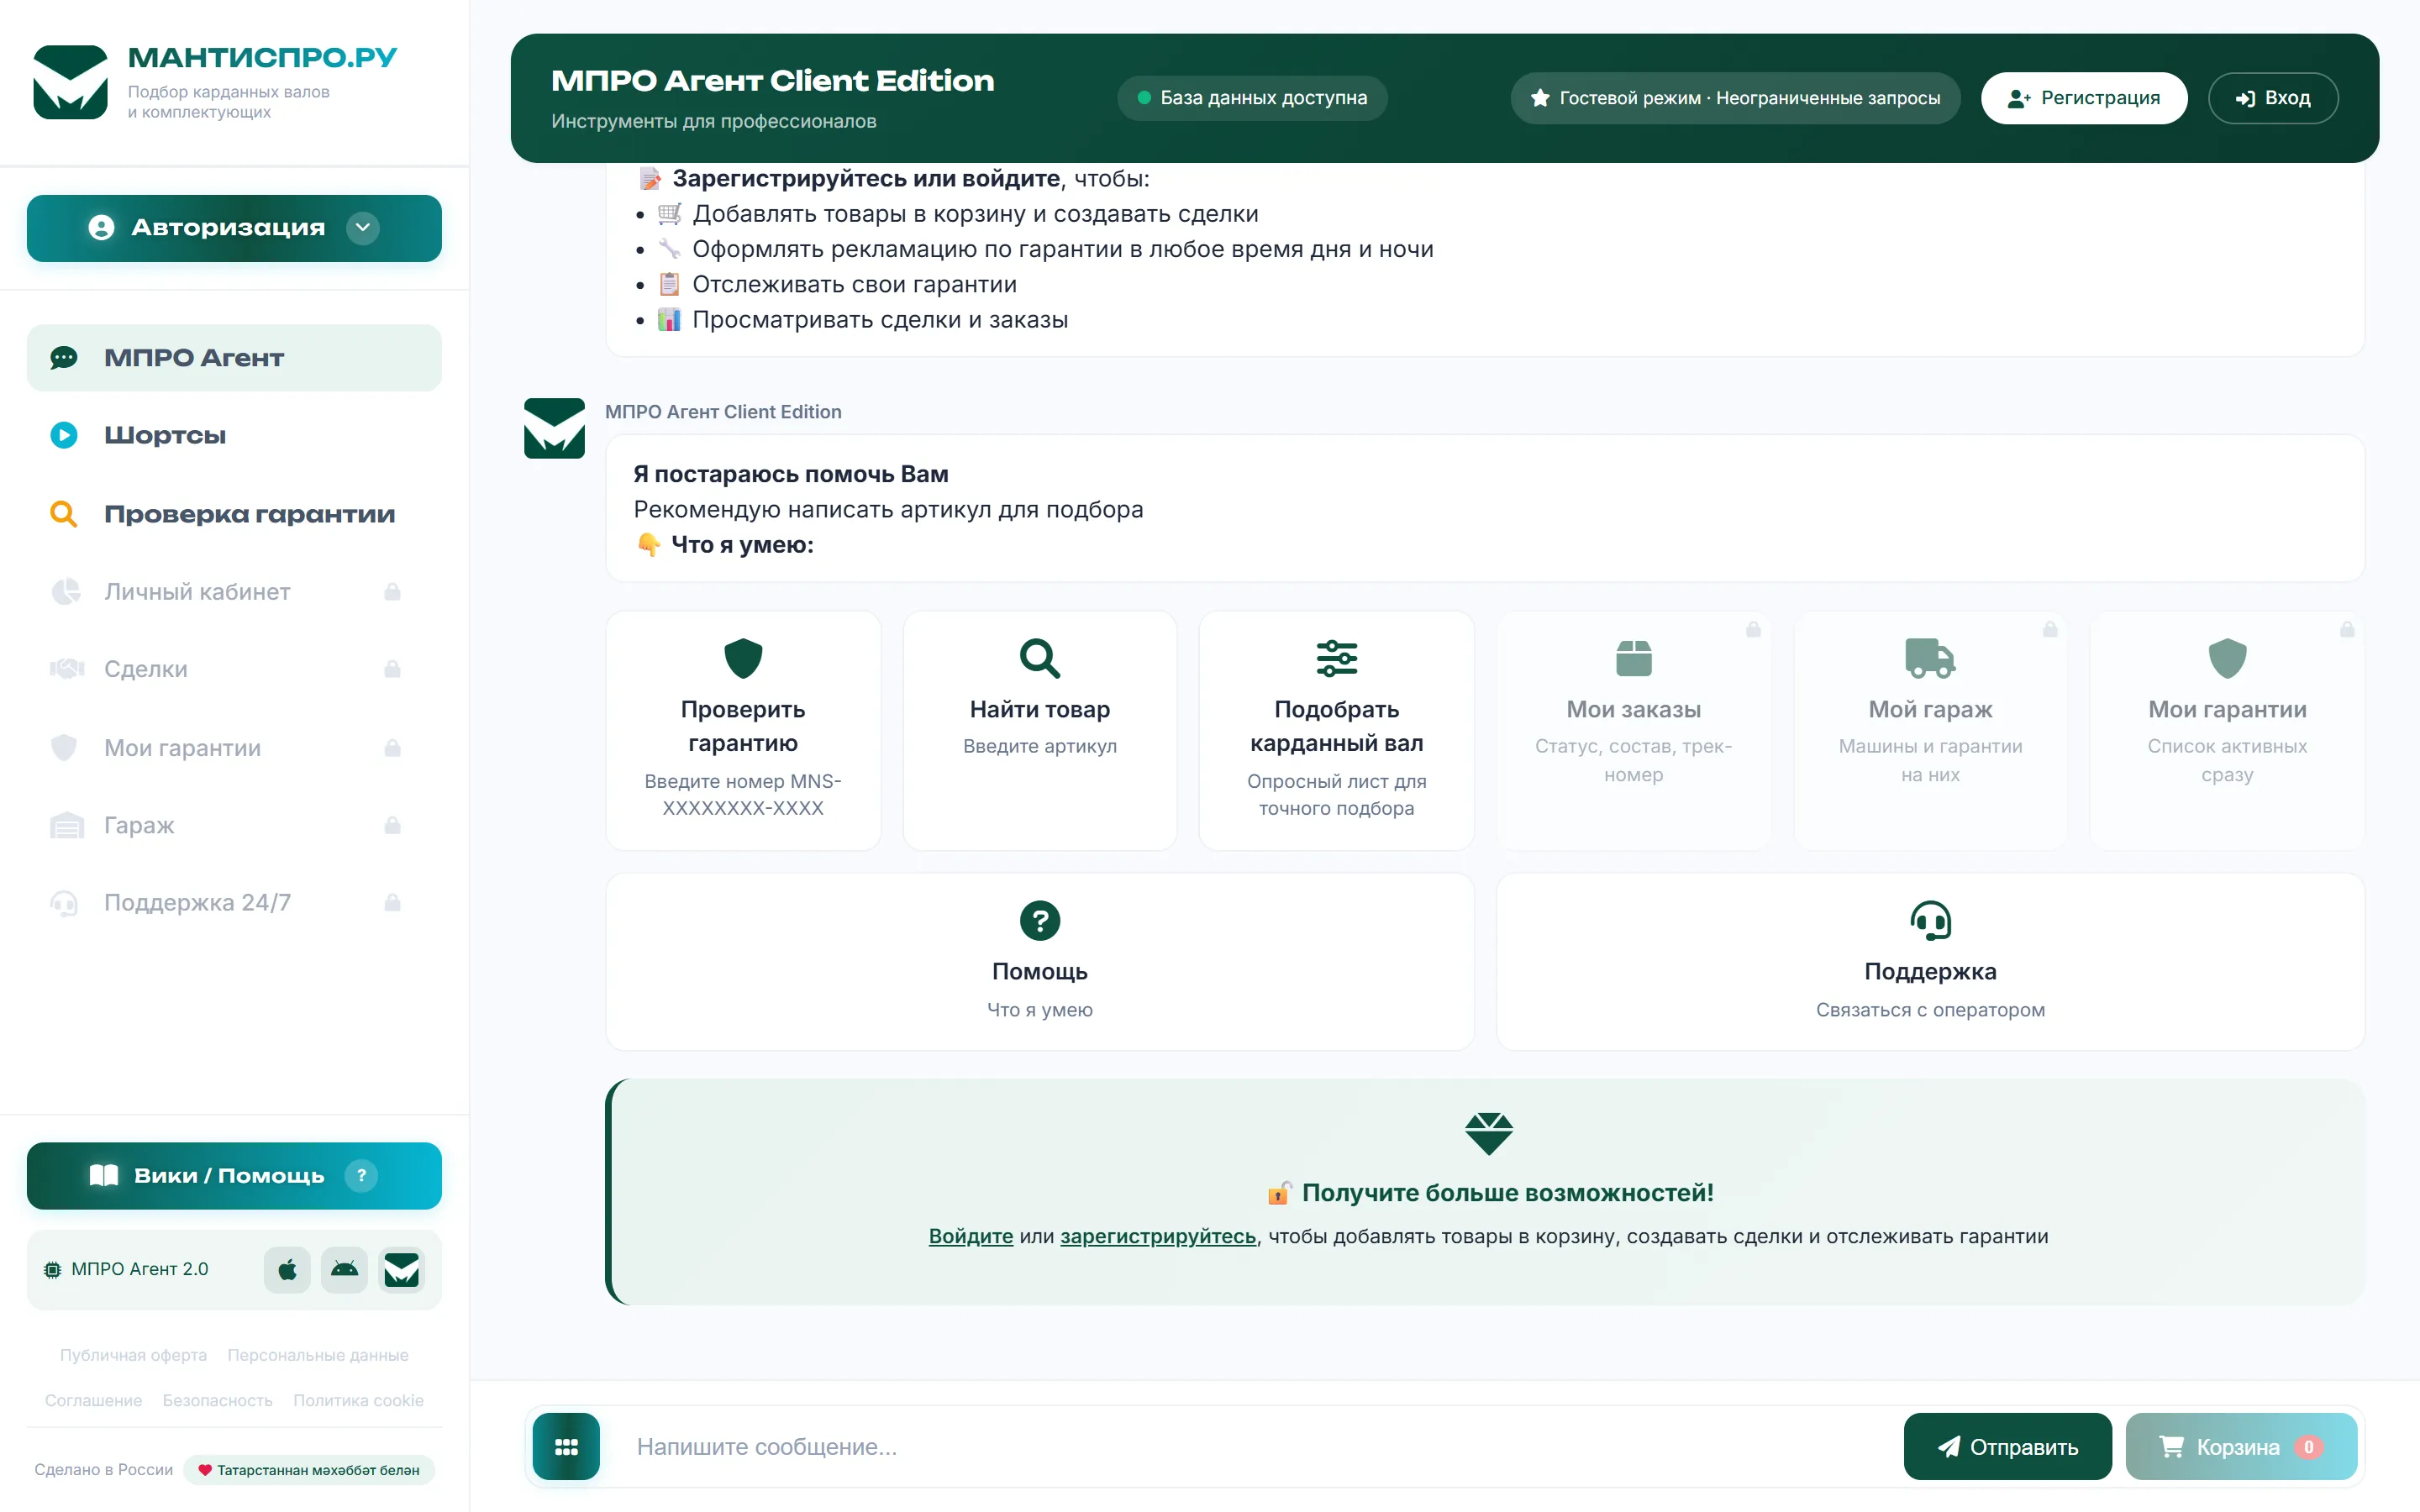The height and width of the screenshot is (1512, 2420).
Task: Click the locked Мой гараж truck card
Action: tap(1930, 730)
